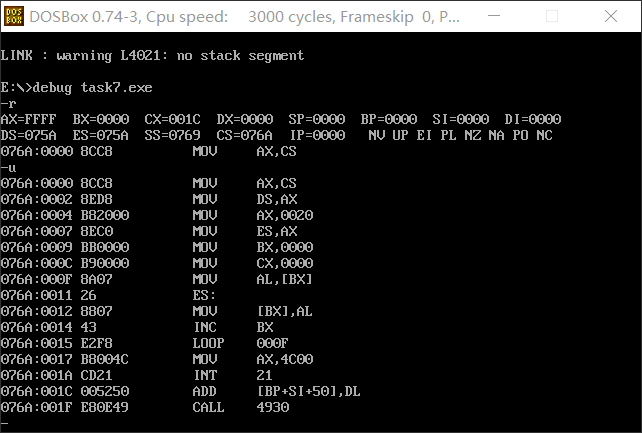Viewport: 642px width, 433px height.
Task: Click 'MOV AL,[BX]' instruction
Action: click(x=253, y=280)
